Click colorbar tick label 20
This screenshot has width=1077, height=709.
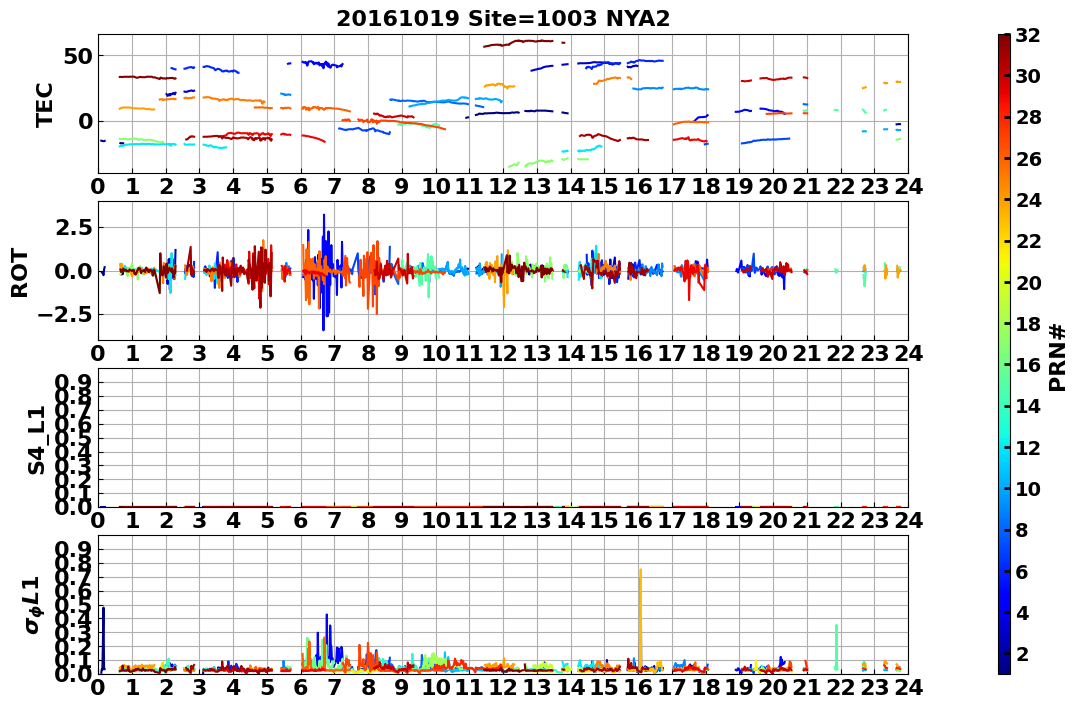coord(1028,282)
